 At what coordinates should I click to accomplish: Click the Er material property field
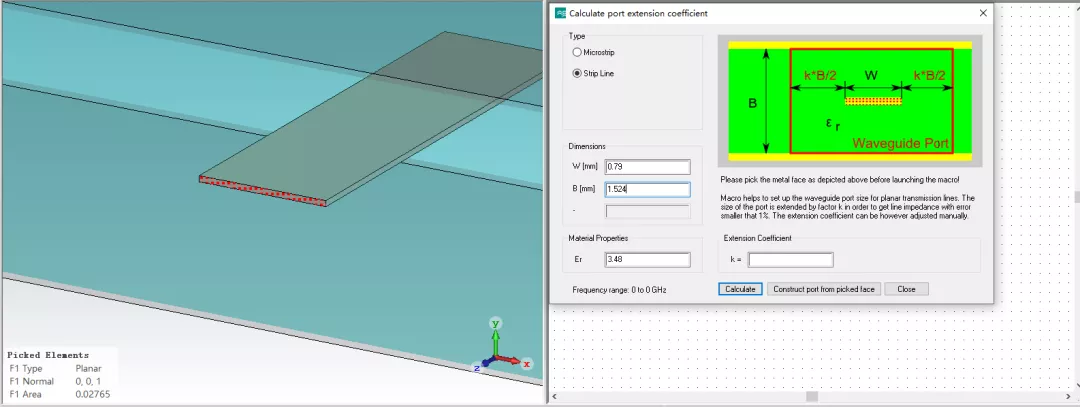click(x=647, y=260)
